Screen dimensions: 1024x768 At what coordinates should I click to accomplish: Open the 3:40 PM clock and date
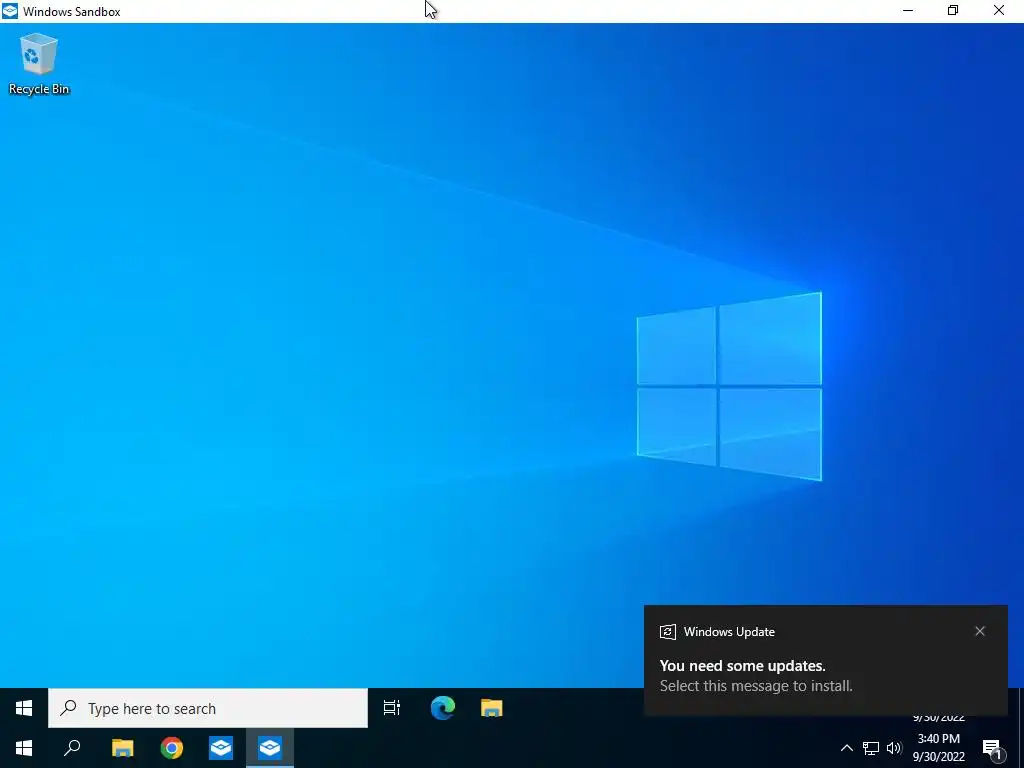click(938, 748)
